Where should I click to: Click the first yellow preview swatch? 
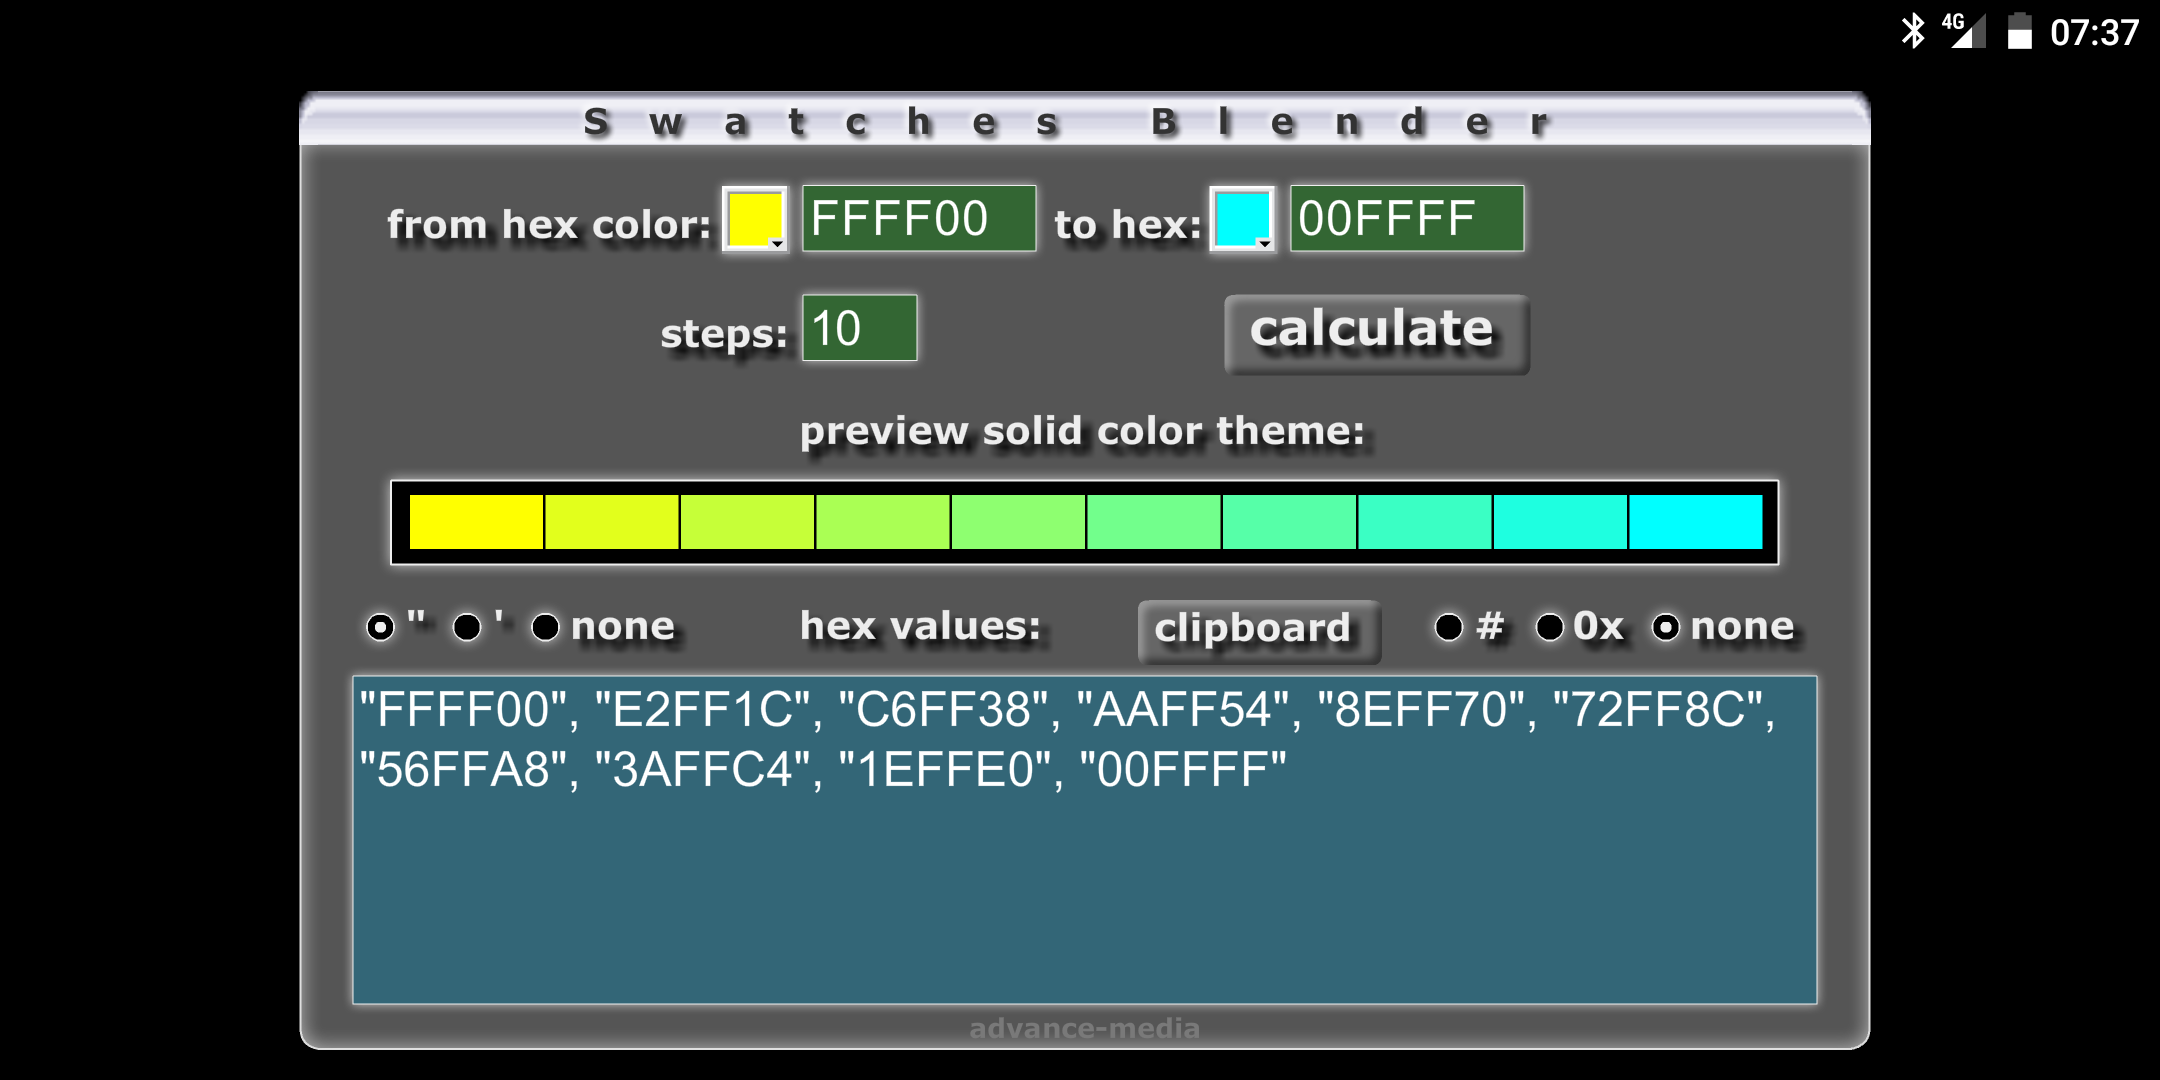click(x=476, y=522)
